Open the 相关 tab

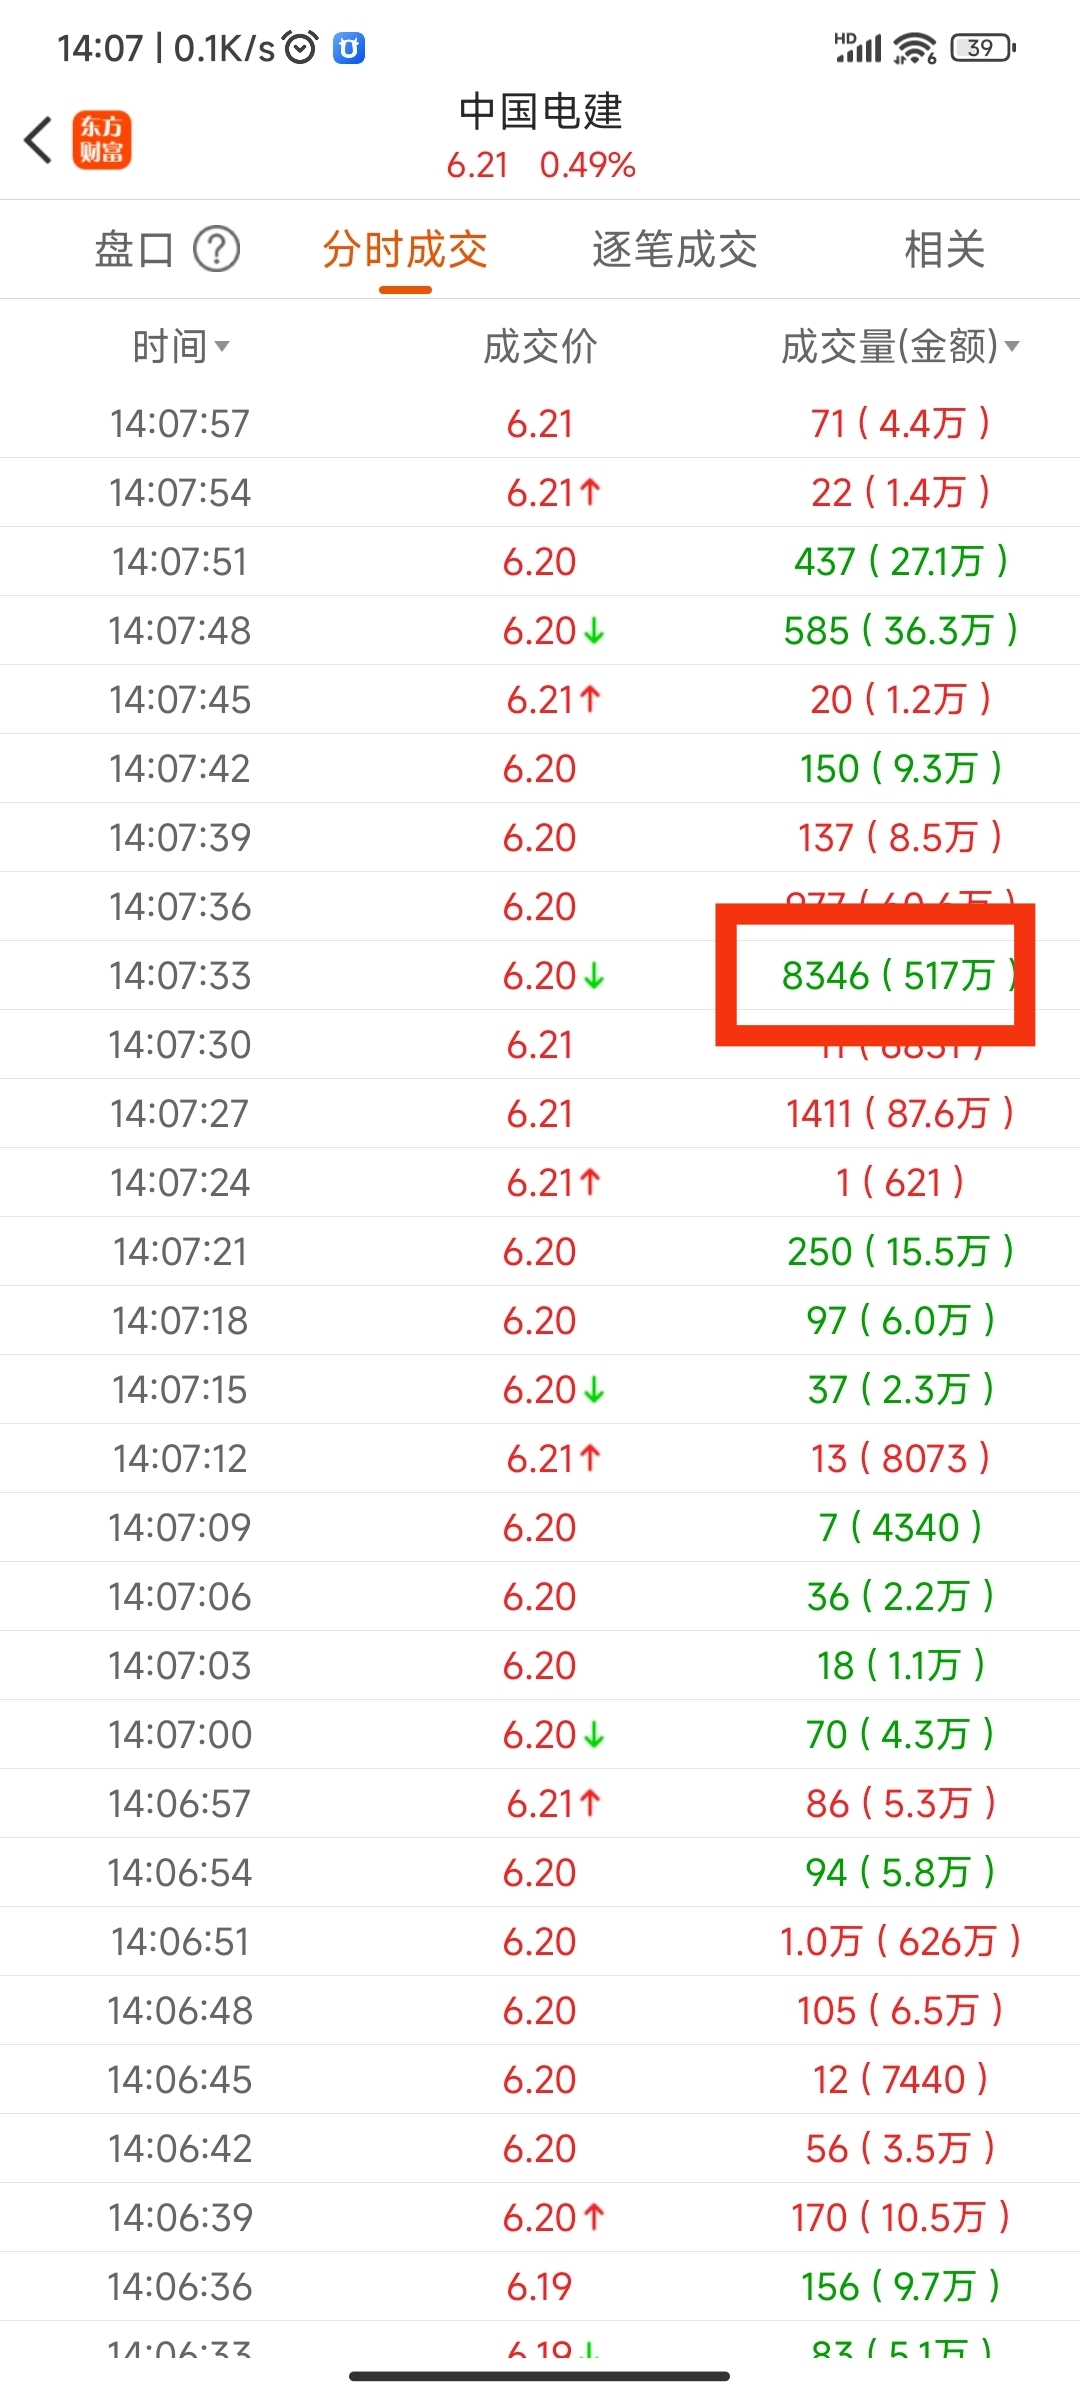pos(945,250)
